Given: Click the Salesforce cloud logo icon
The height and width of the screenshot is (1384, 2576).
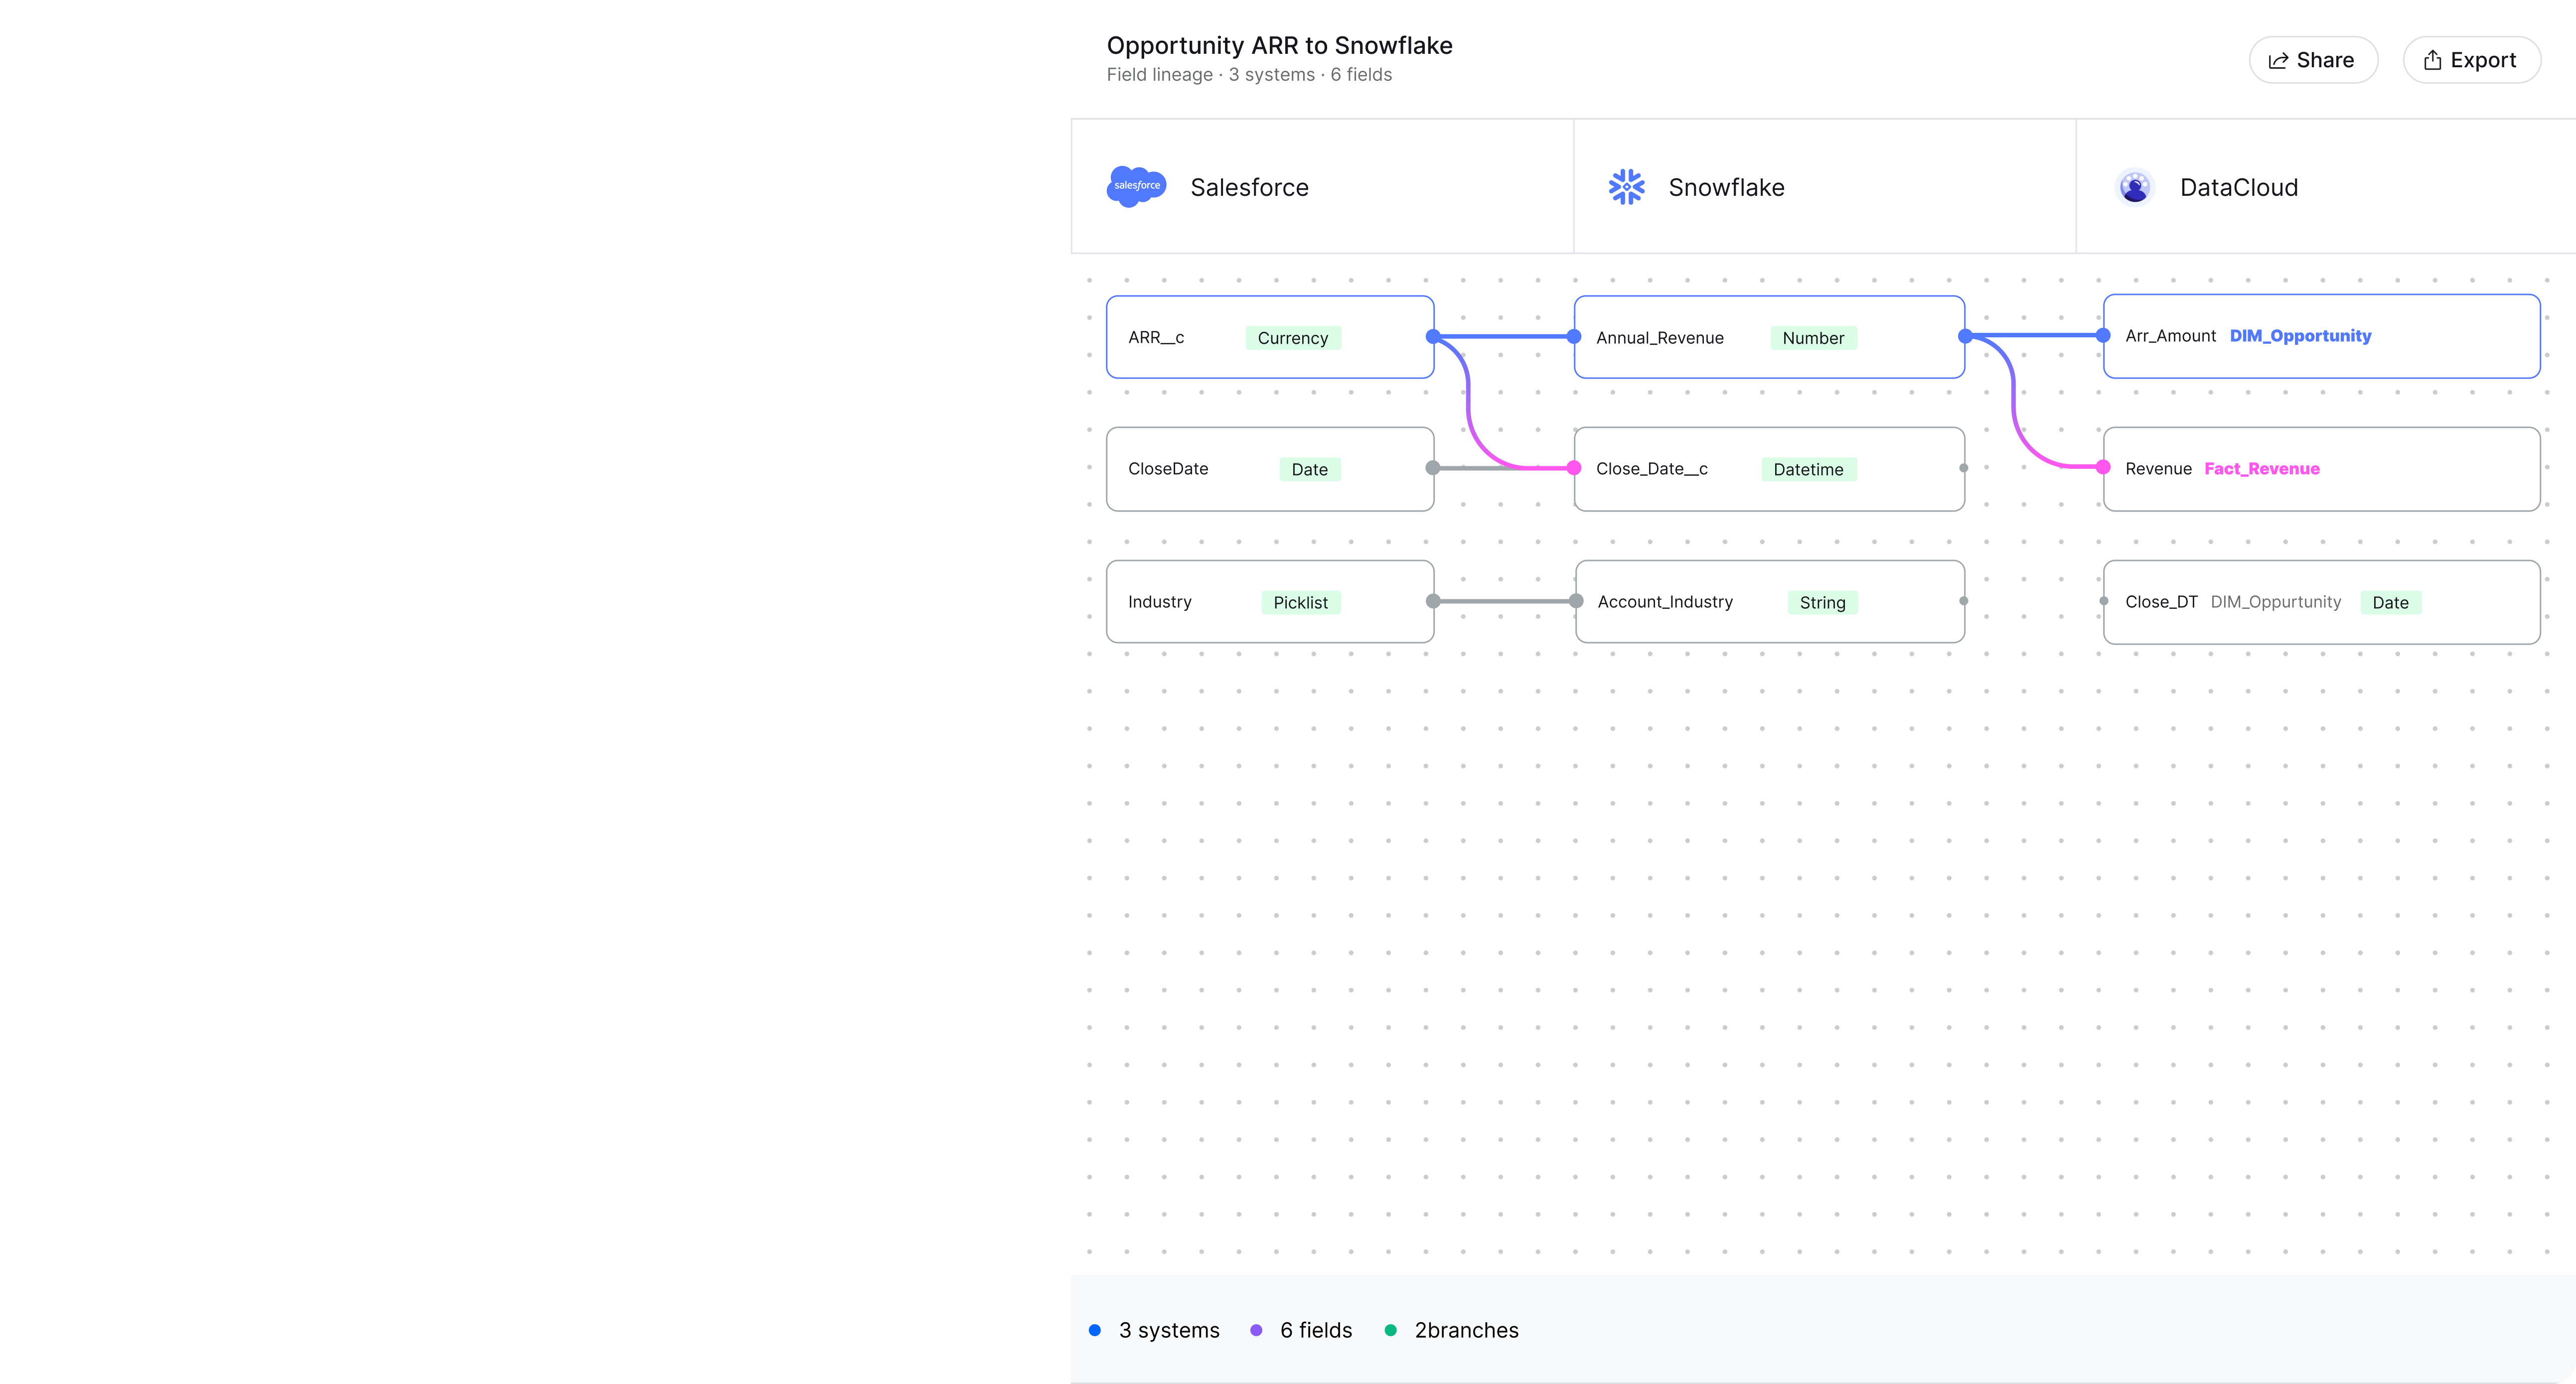Looking at the screenshot, I should 1136,187.
